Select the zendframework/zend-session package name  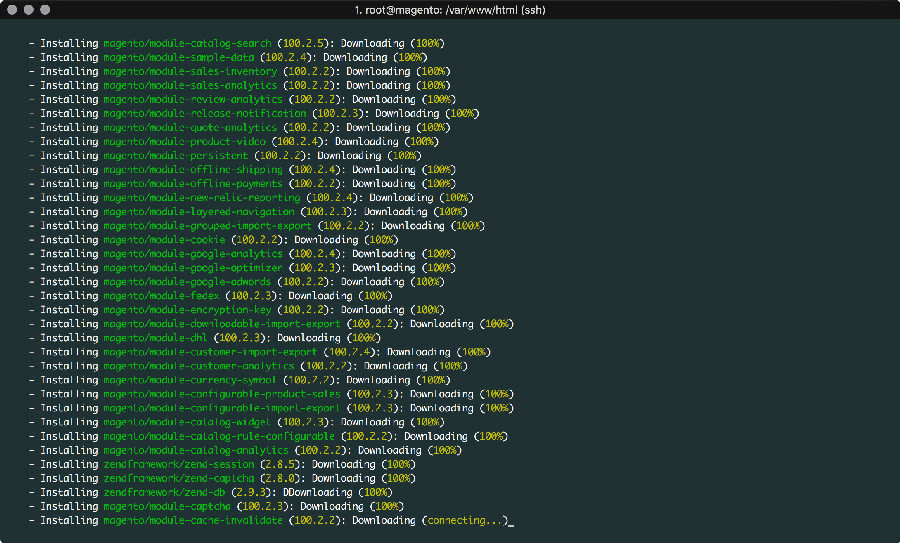pyautogui.click(x=179, y=464)
